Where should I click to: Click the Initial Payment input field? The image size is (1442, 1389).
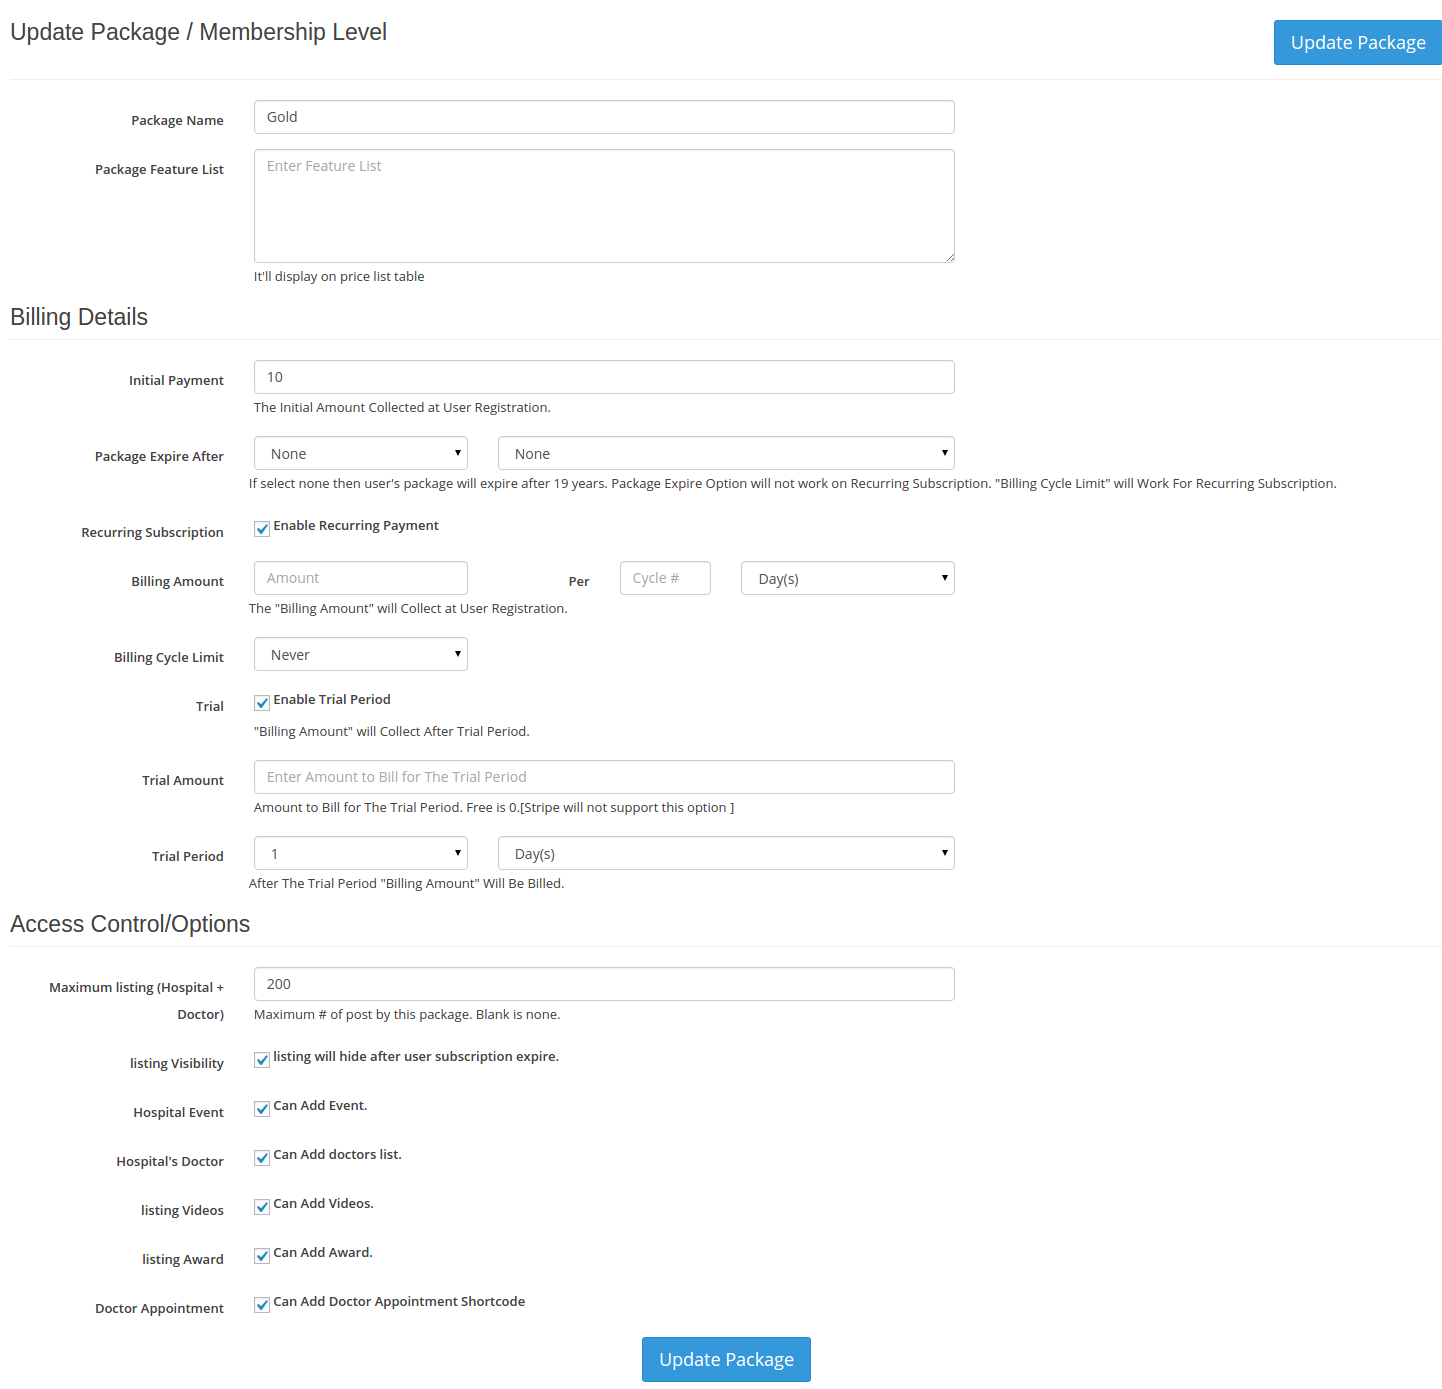pyautogui.click(x=604, y=377)
